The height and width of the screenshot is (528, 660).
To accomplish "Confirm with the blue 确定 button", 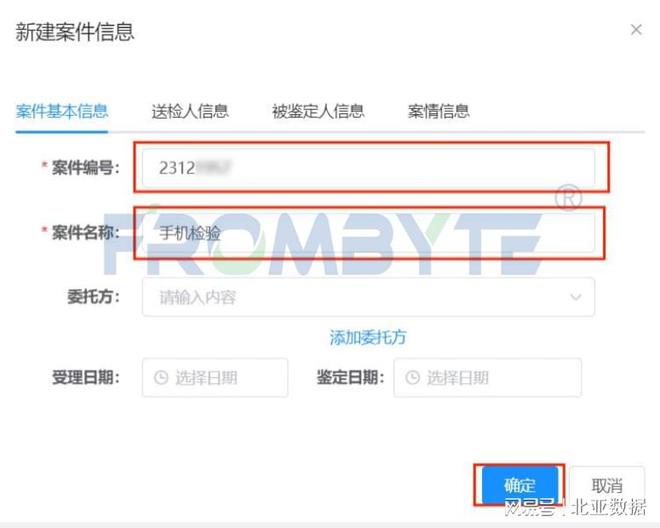I will coord(520,485).
